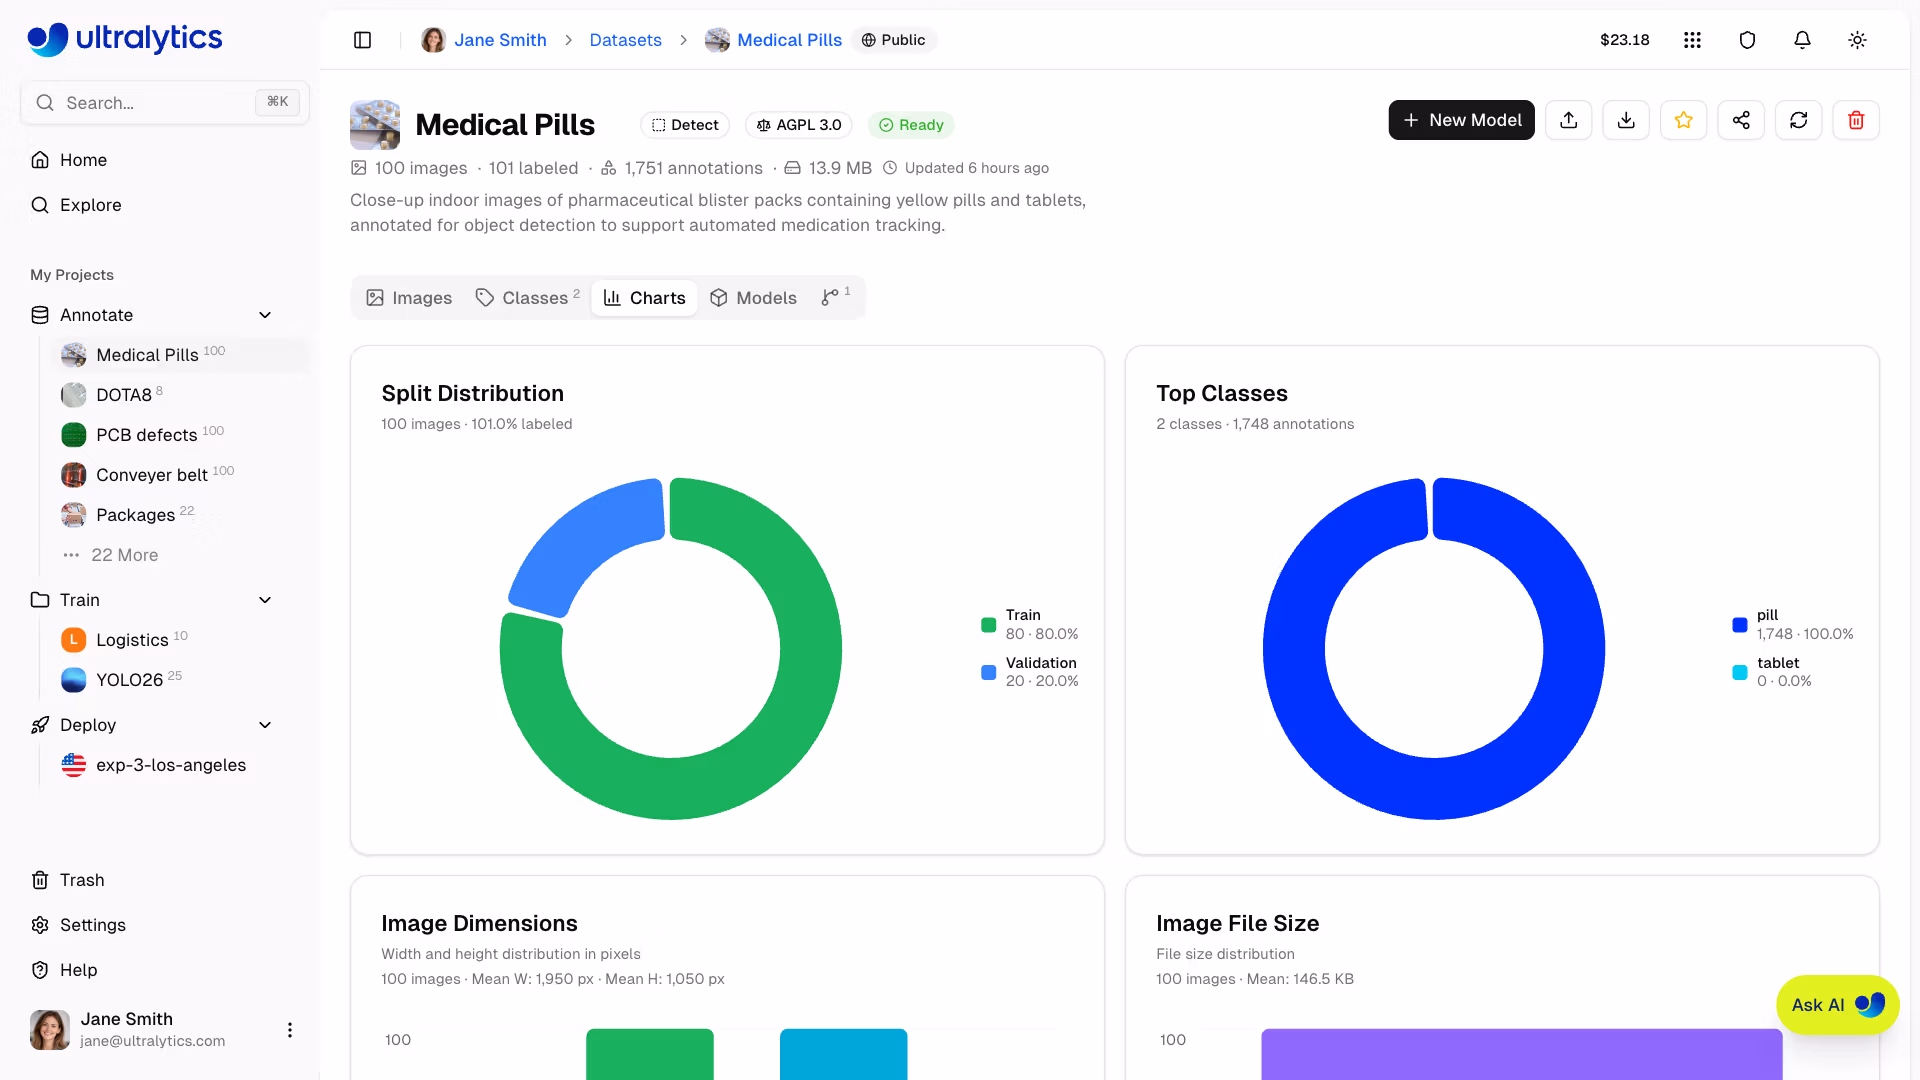Viewport: 1920px width, 1080px height.
Task: Collapse the Deploy section chevron
Action: click(265, 725)
